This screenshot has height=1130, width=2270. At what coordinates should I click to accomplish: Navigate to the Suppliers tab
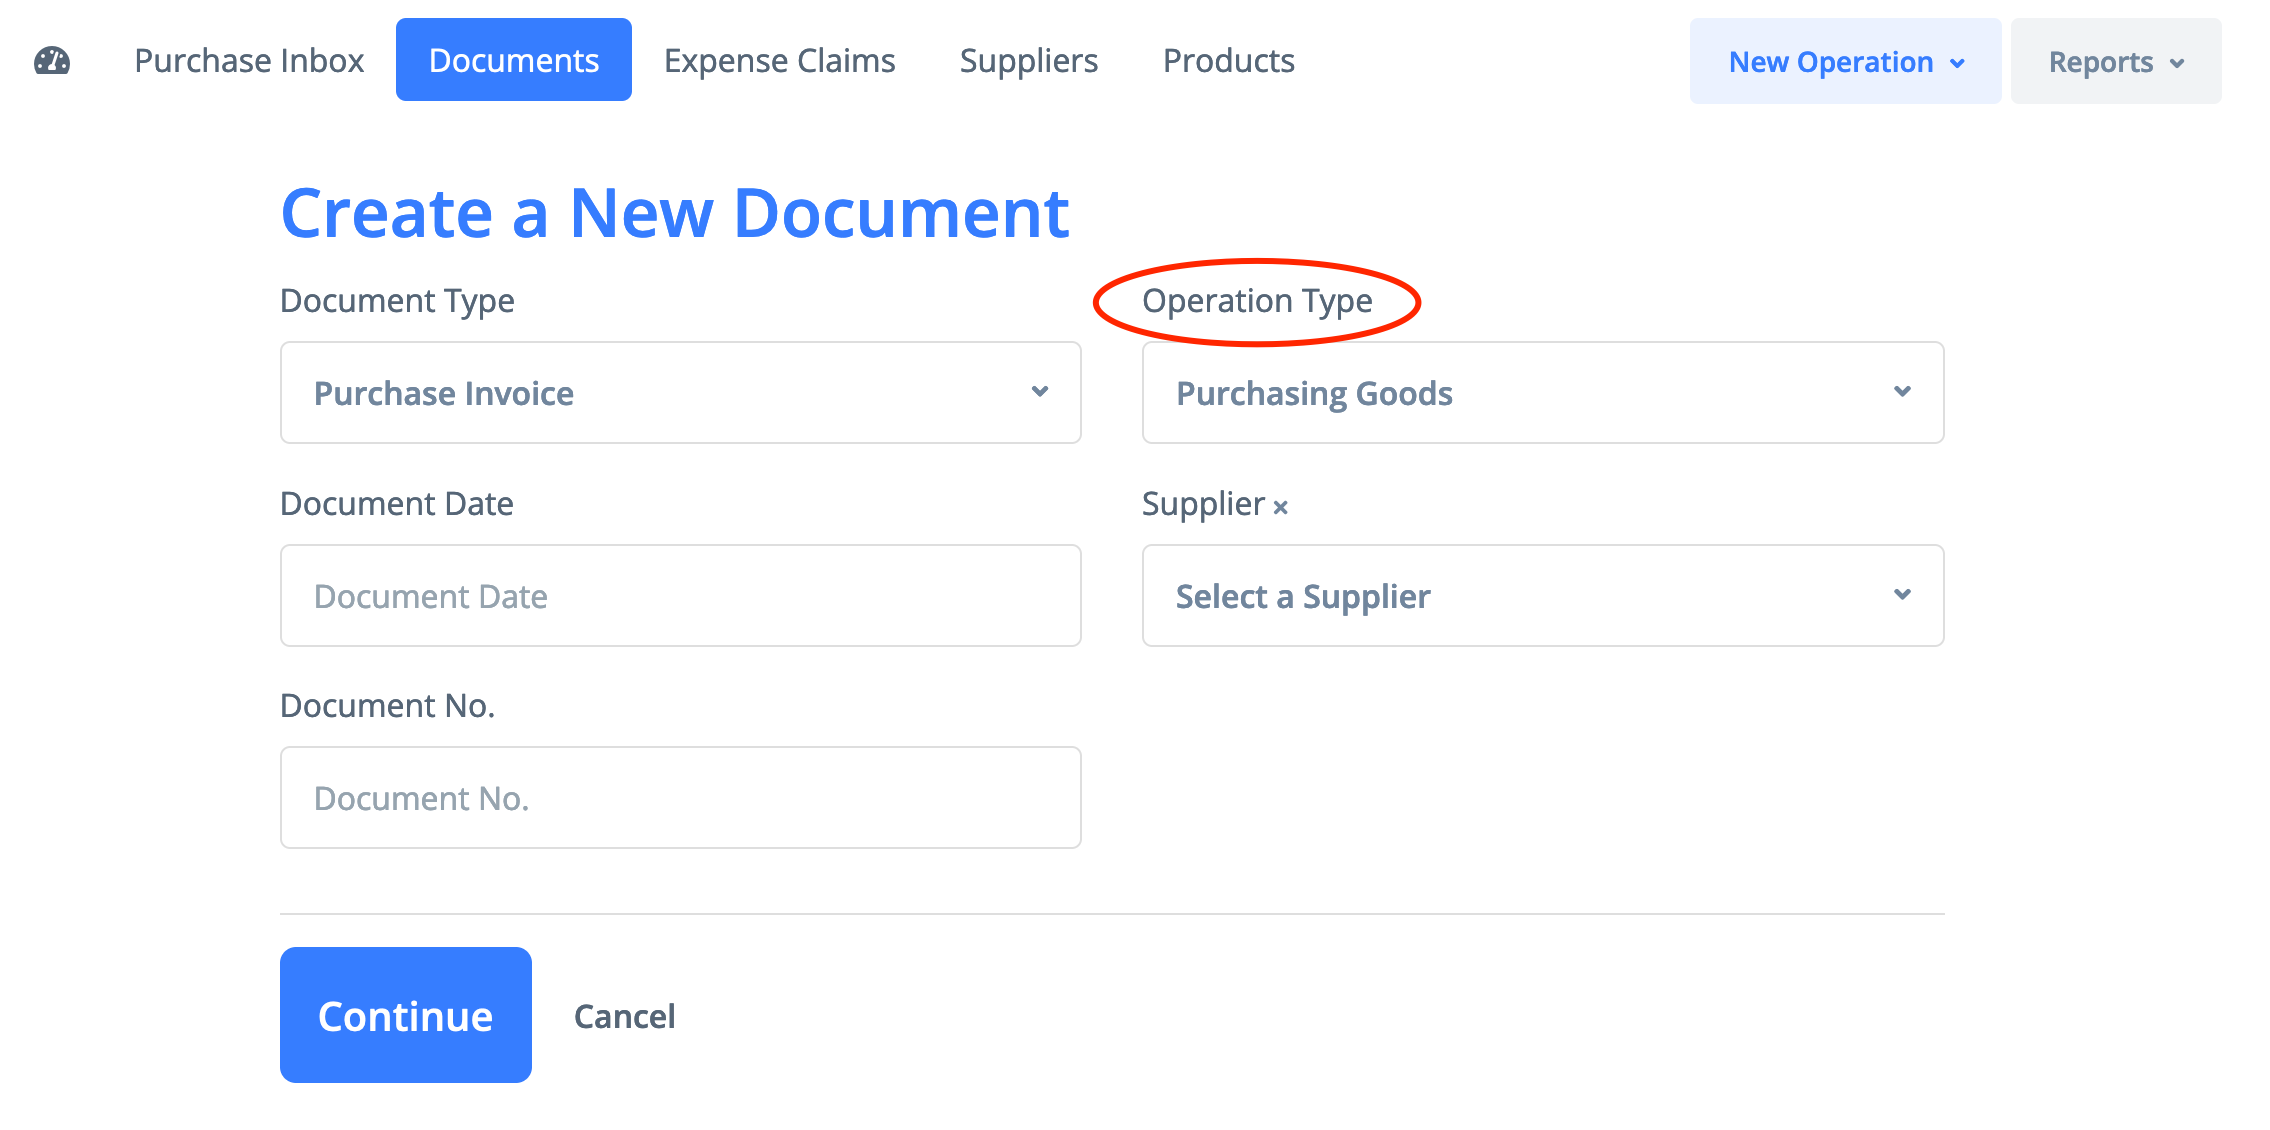(1029, 61)
